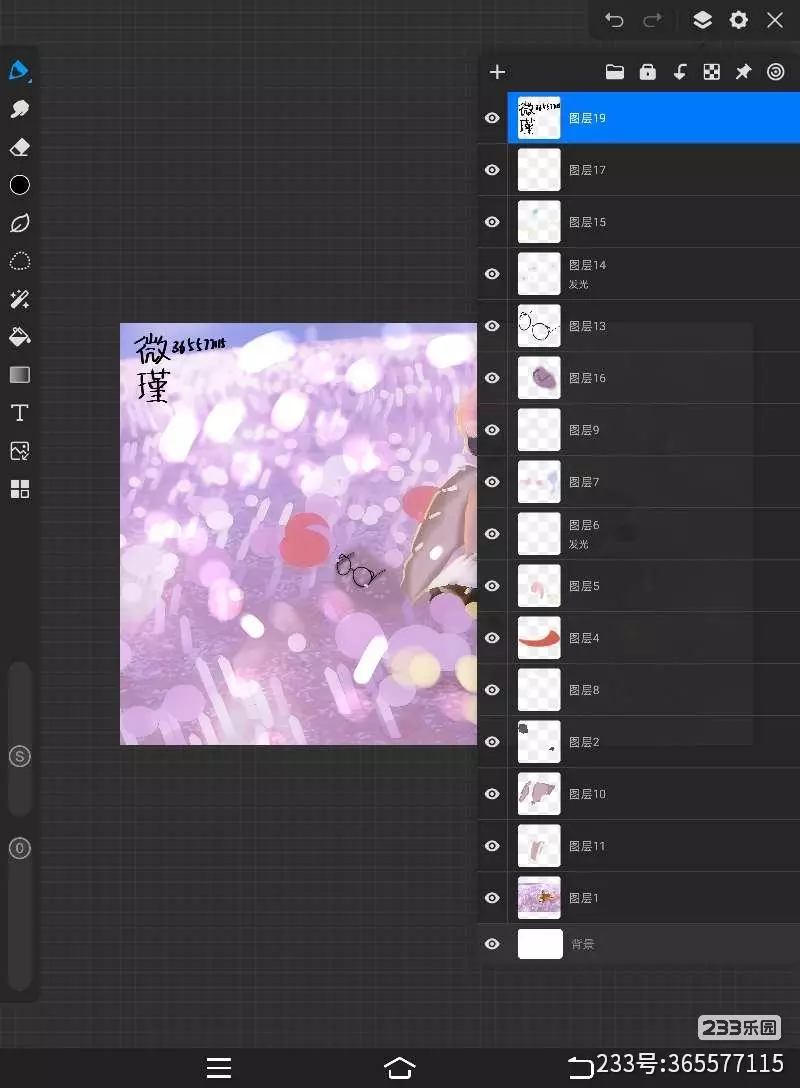Hide the 背景 background layer
The width and height of the screenshot is (800, 1088).
(492, 944)
